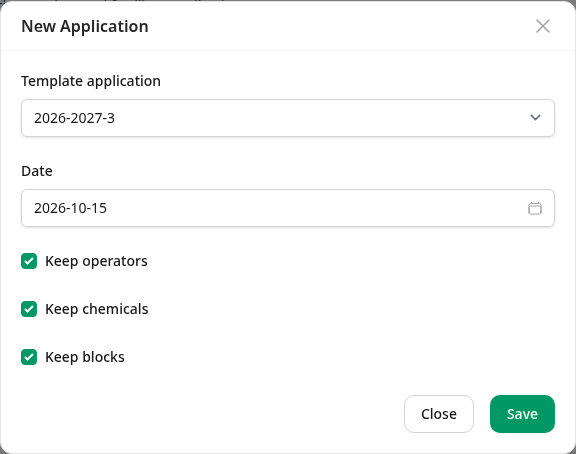576x454 pixels.
Task: Uncheck the Keep blocks checkbox
Action: click(29, 357)
